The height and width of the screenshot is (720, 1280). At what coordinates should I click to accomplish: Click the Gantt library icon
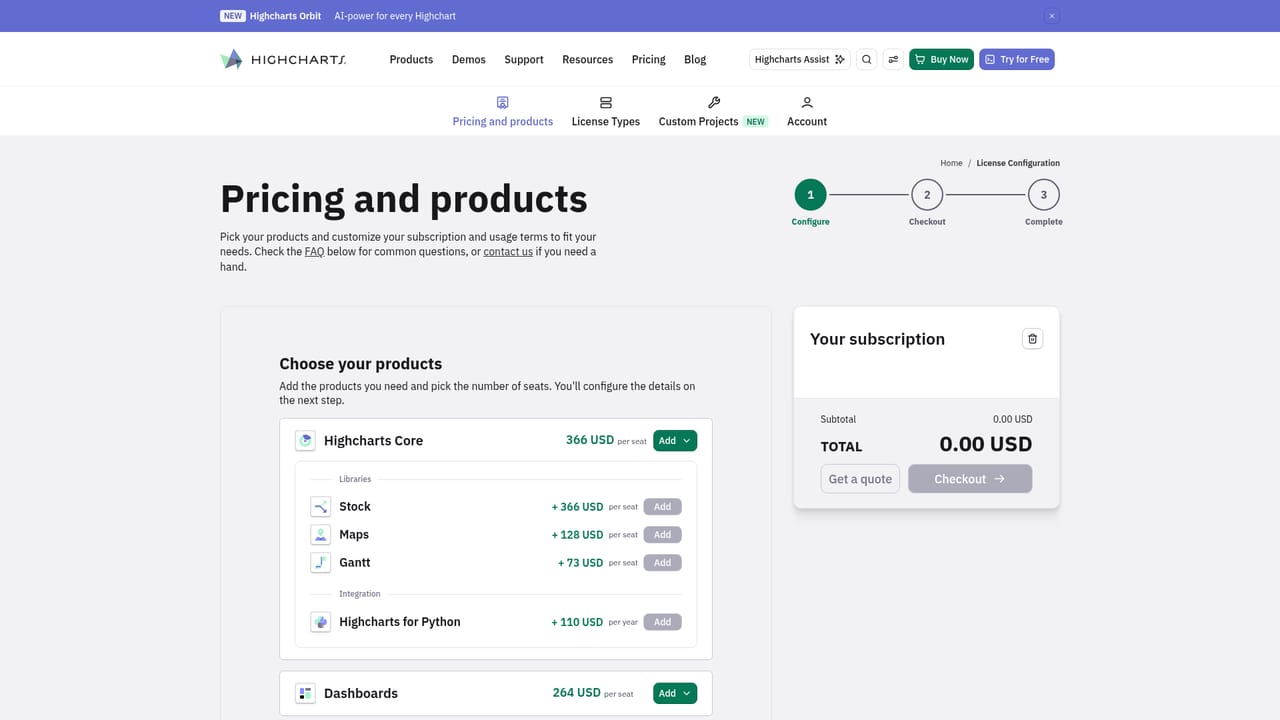[320, 563]
